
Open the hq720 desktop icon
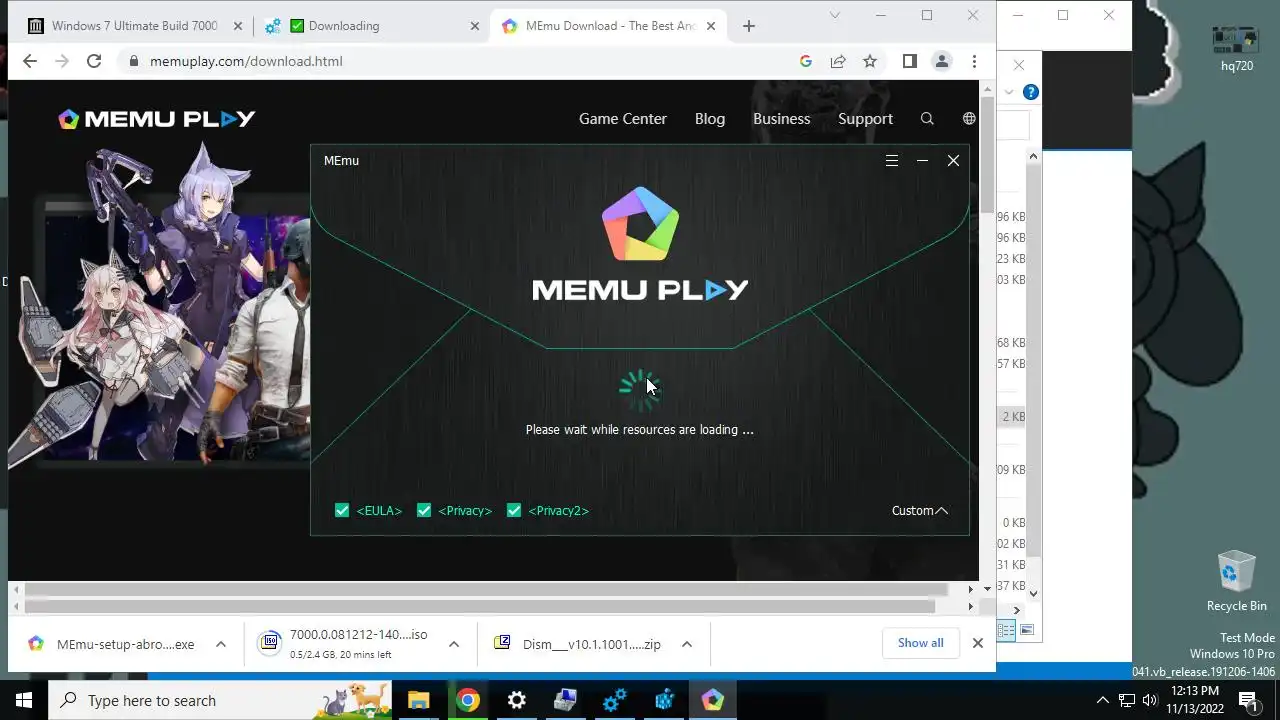(1236, 48)
